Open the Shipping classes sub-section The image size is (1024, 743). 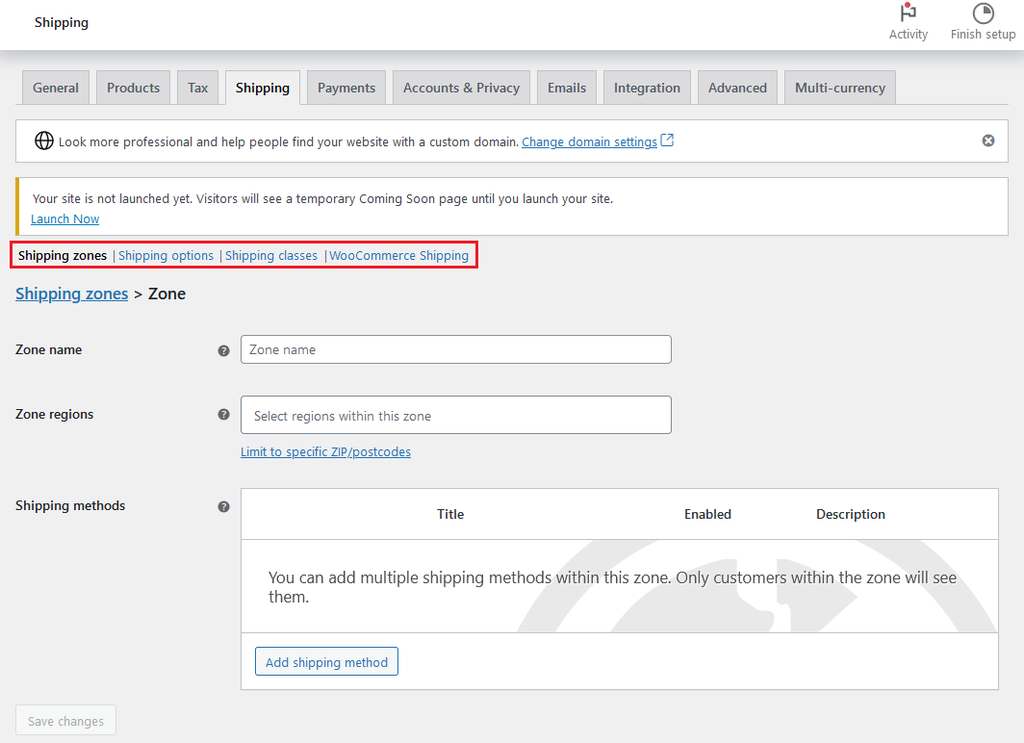(271, 256)
